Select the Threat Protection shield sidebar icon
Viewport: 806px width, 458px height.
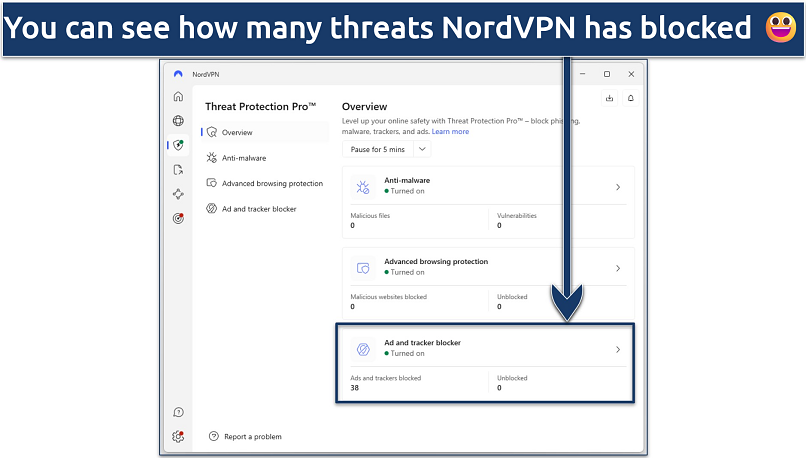[x=178, y=145]
